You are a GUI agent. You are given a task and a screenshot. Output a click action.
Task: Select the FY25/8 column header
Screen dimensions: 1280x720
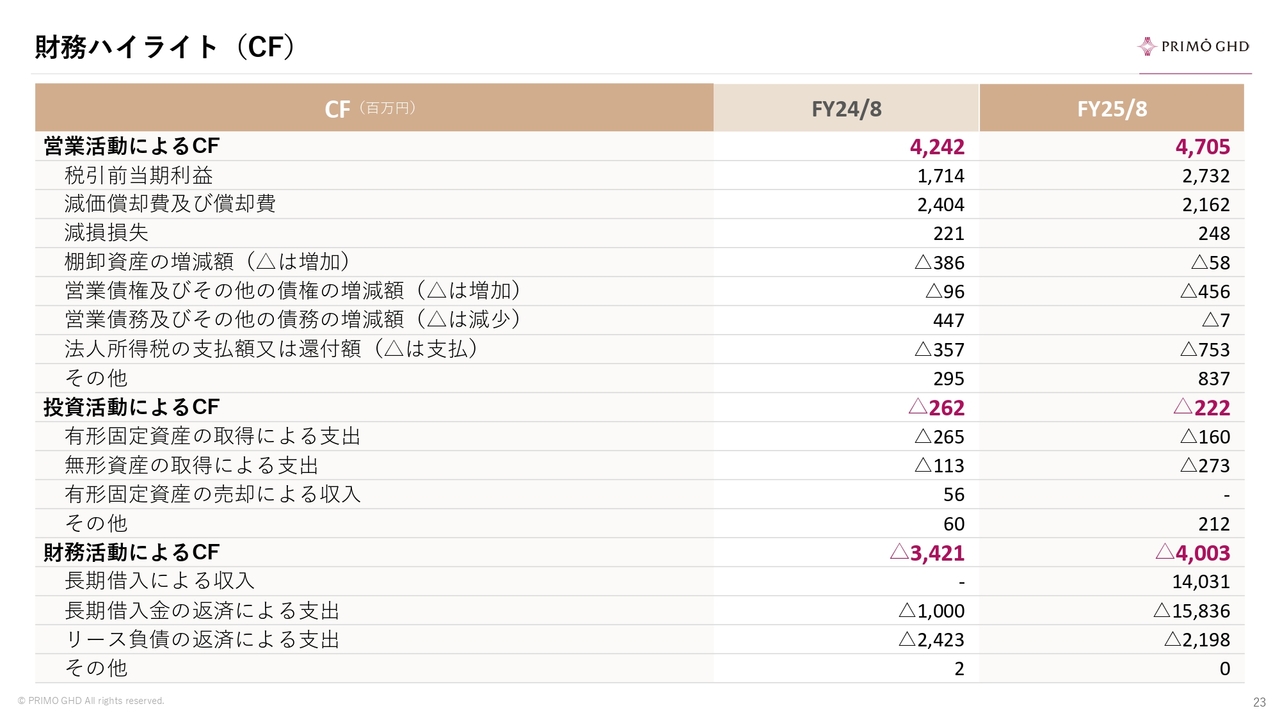click(x=1111, y=108)
